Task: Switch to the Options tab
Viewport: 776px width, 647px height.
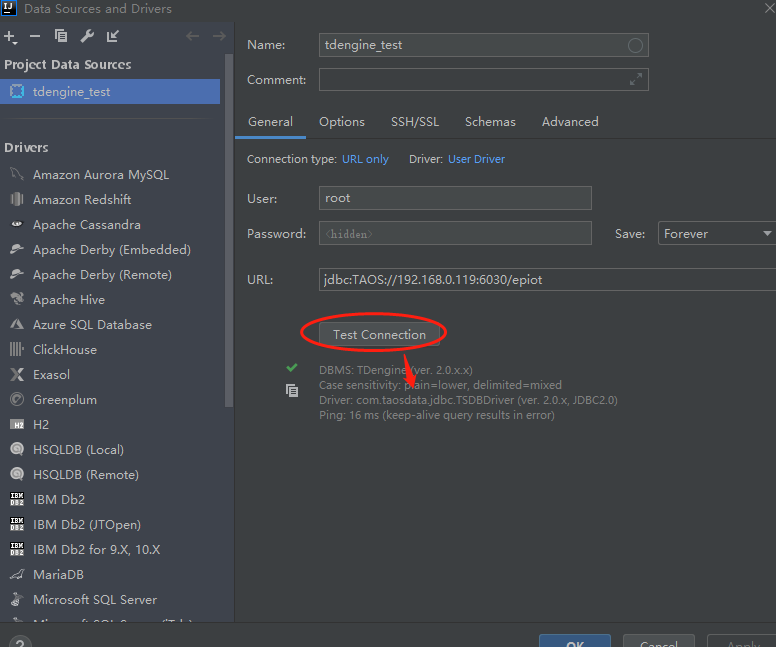Action: click(341, 122)
